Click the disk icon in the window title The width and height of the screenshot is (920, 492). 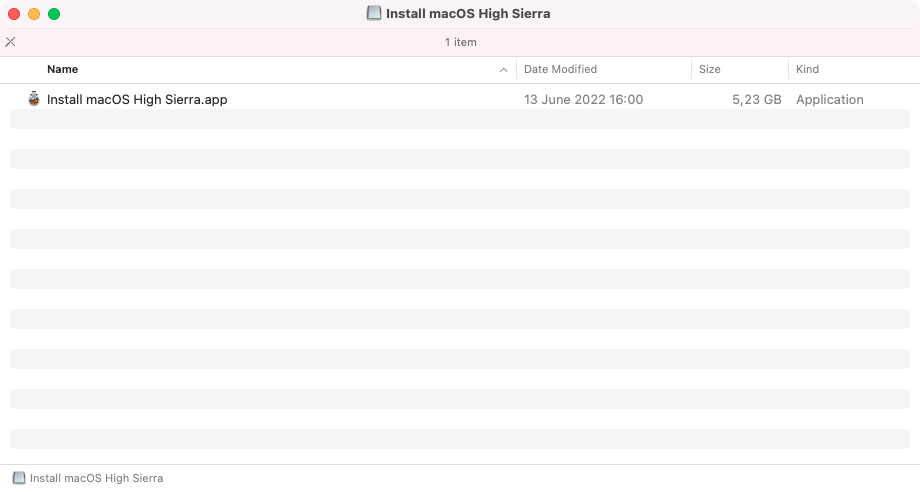click(x=374, y=13)
